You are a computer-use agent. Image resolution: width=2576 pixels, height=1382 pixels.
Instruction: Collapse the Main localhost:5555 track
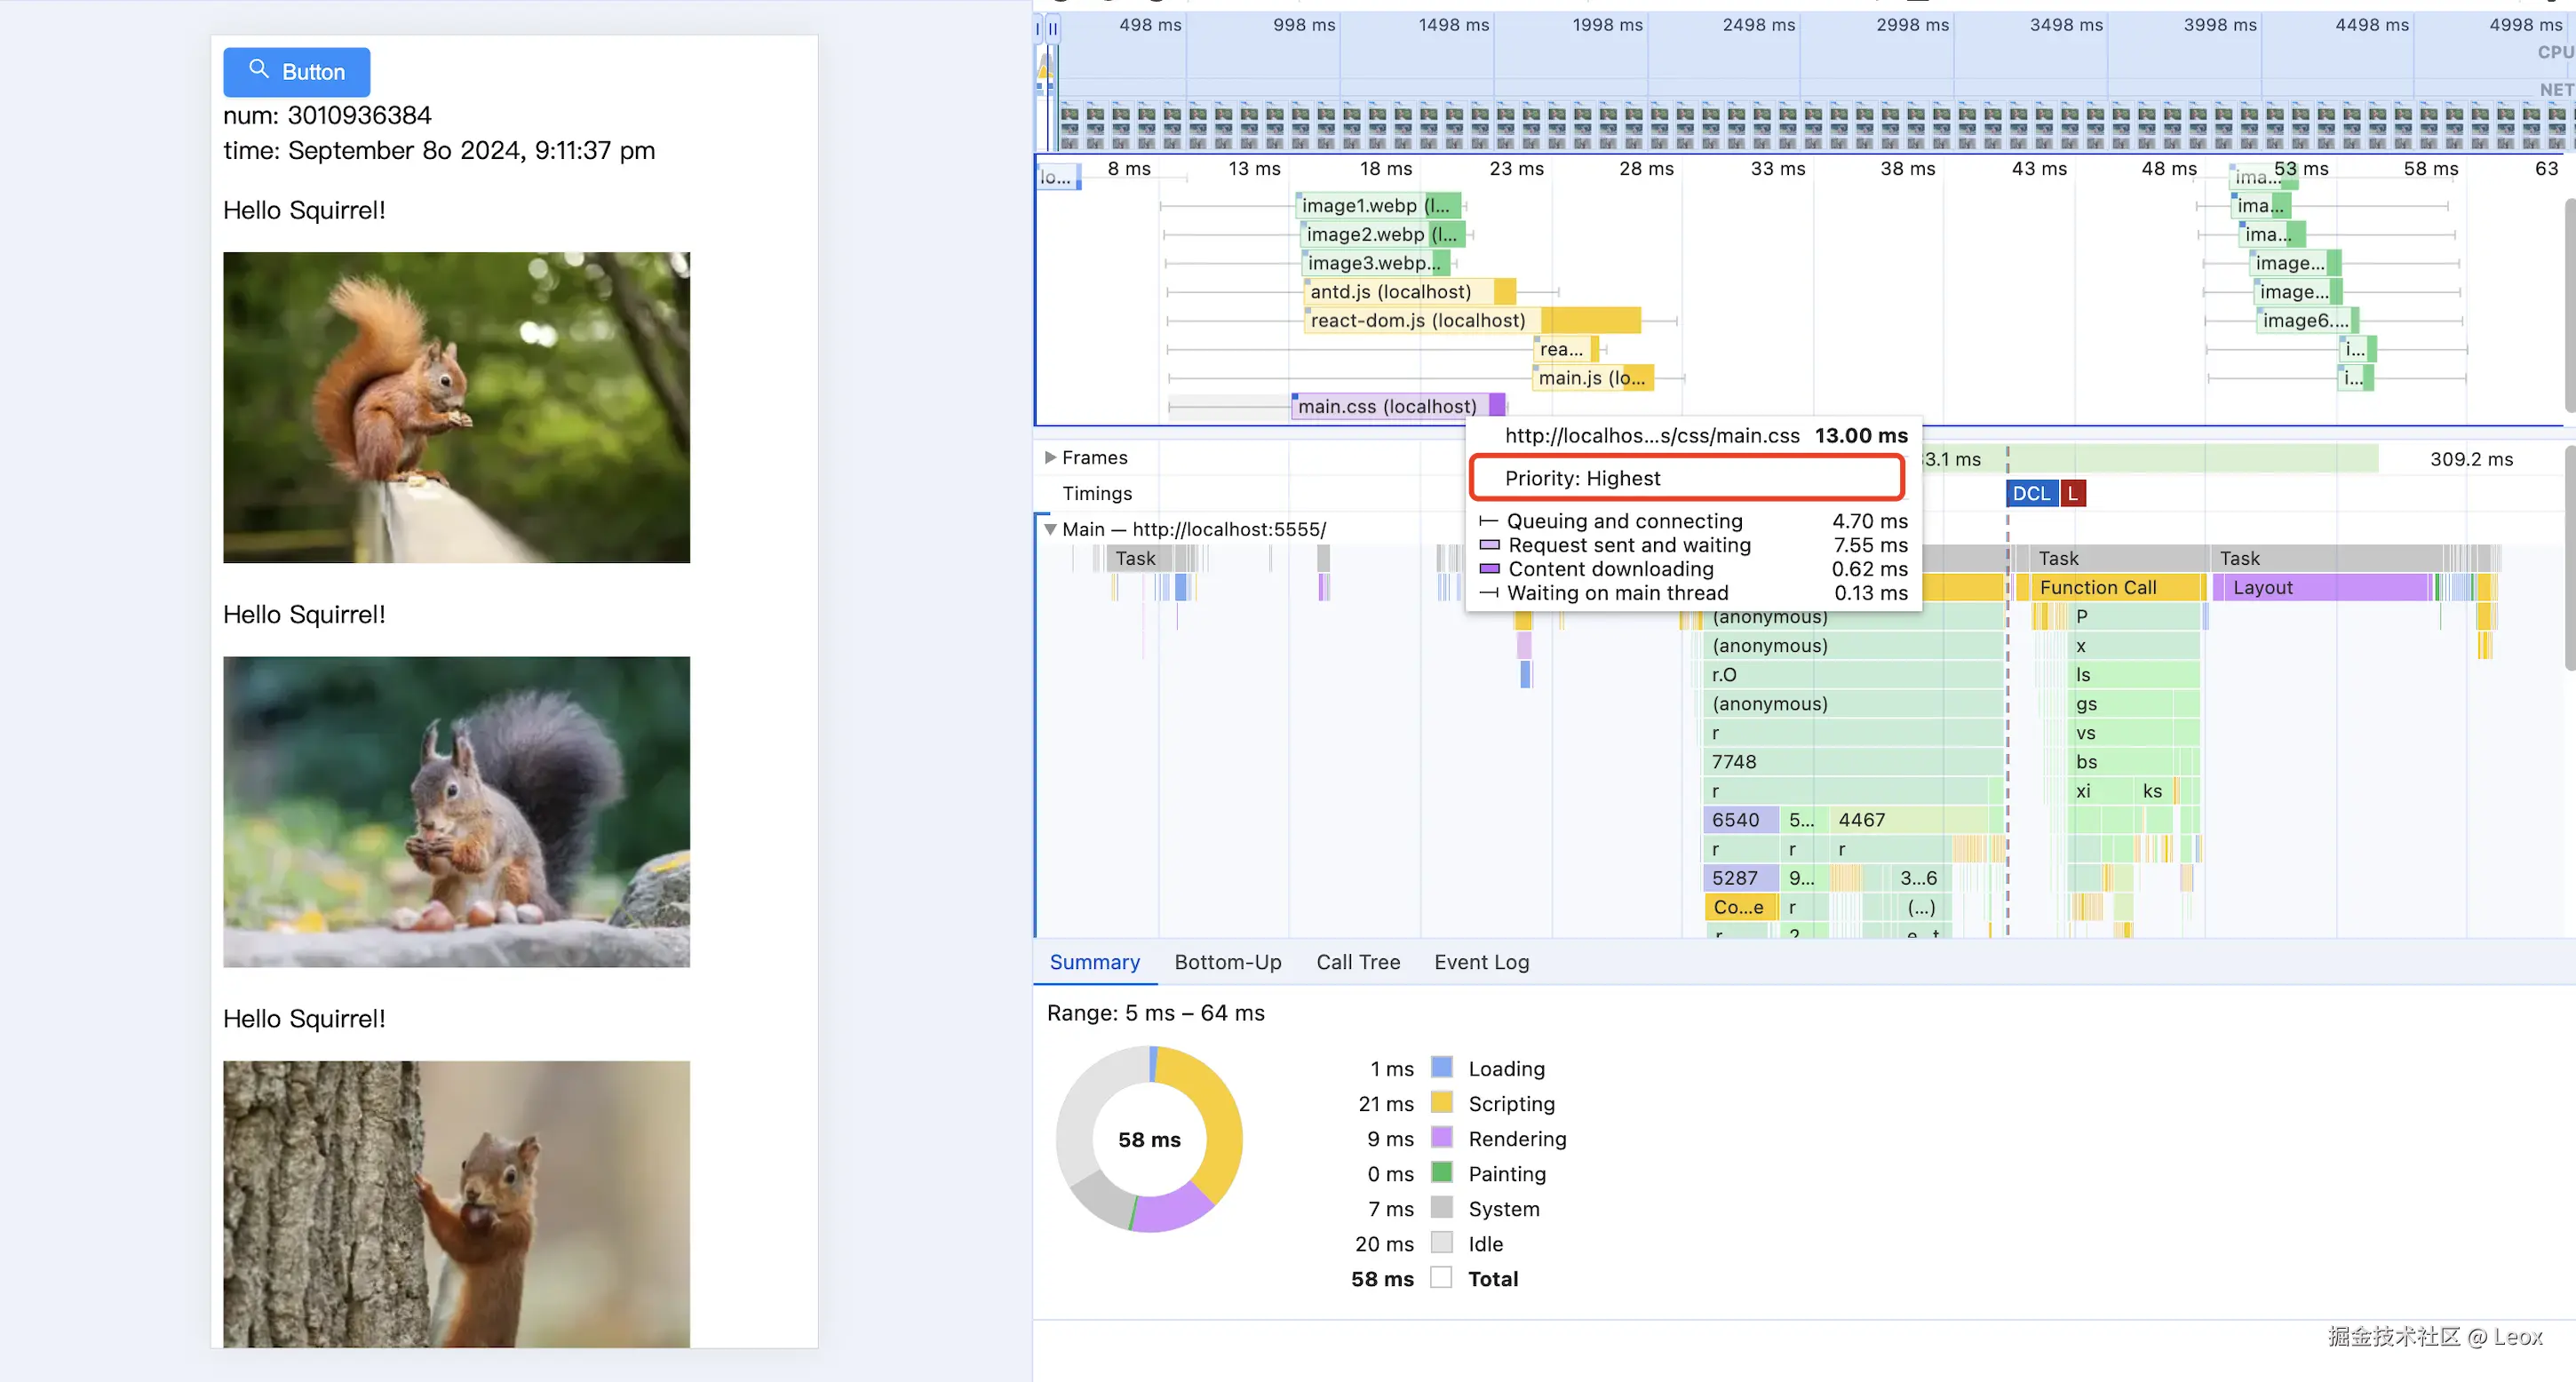coord(1050,529)
